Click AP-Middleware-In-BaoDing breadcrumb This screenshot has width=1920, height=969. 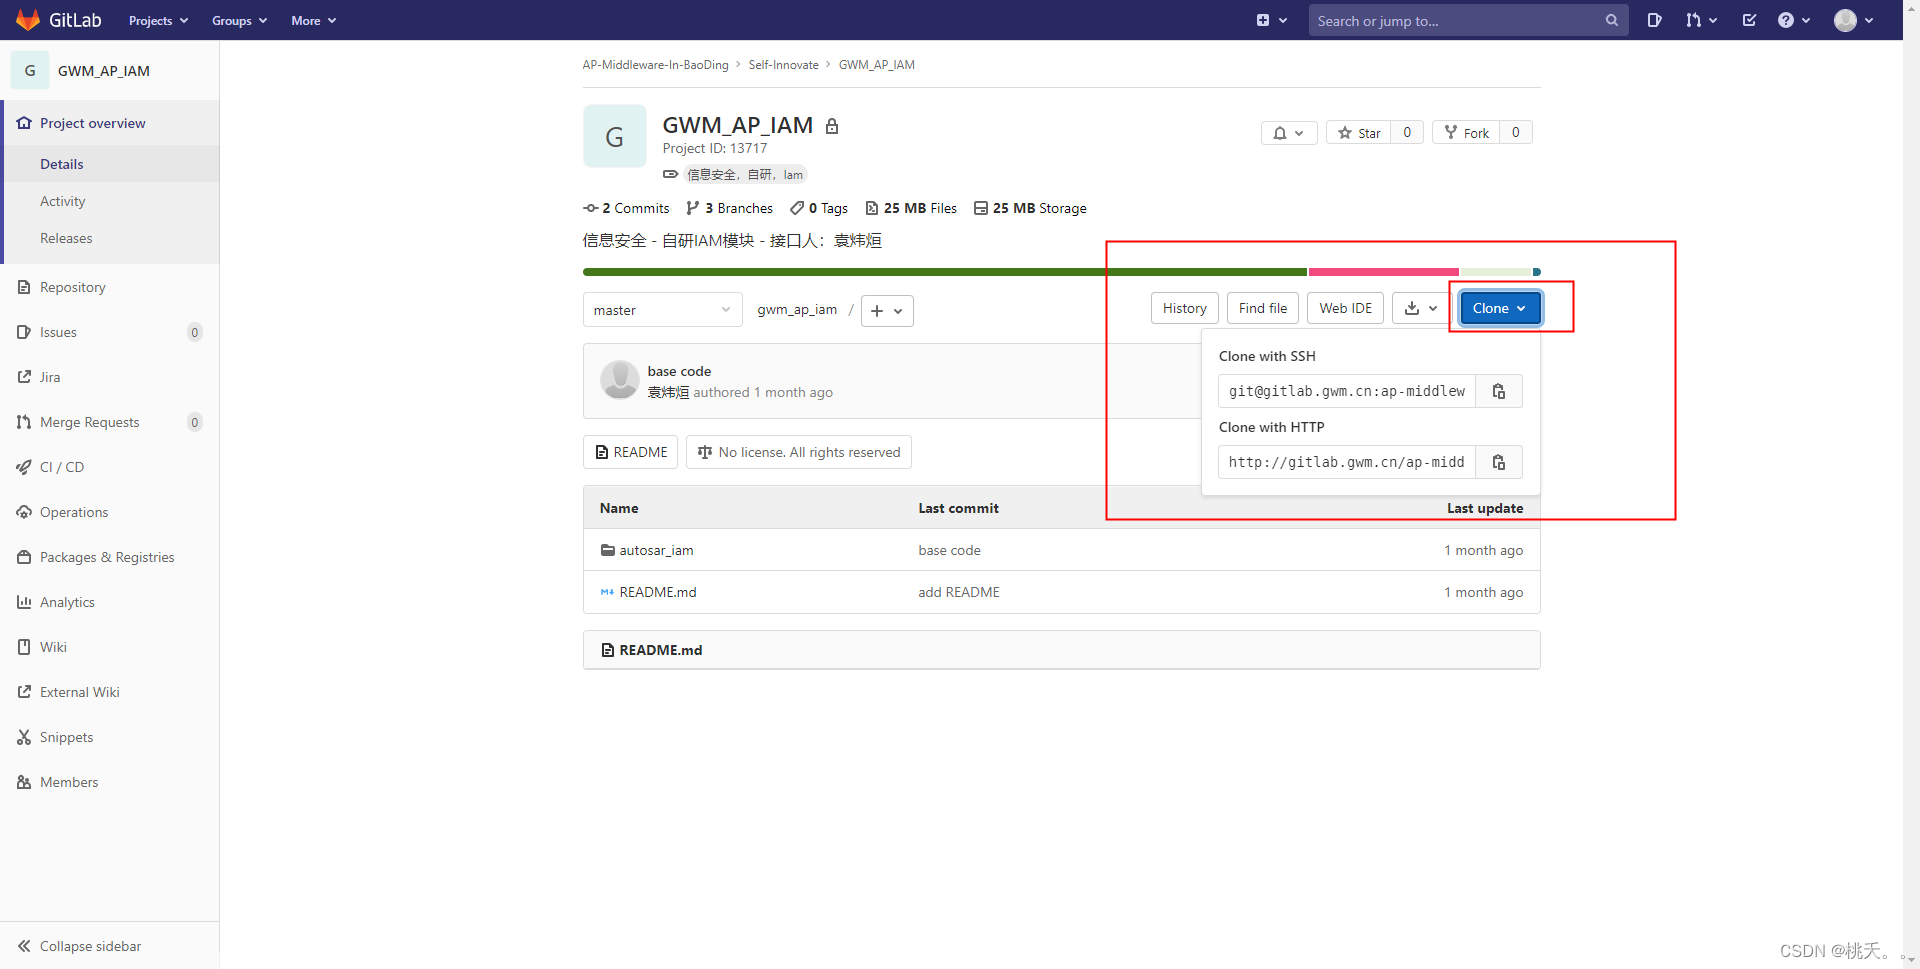pos(656,65)
